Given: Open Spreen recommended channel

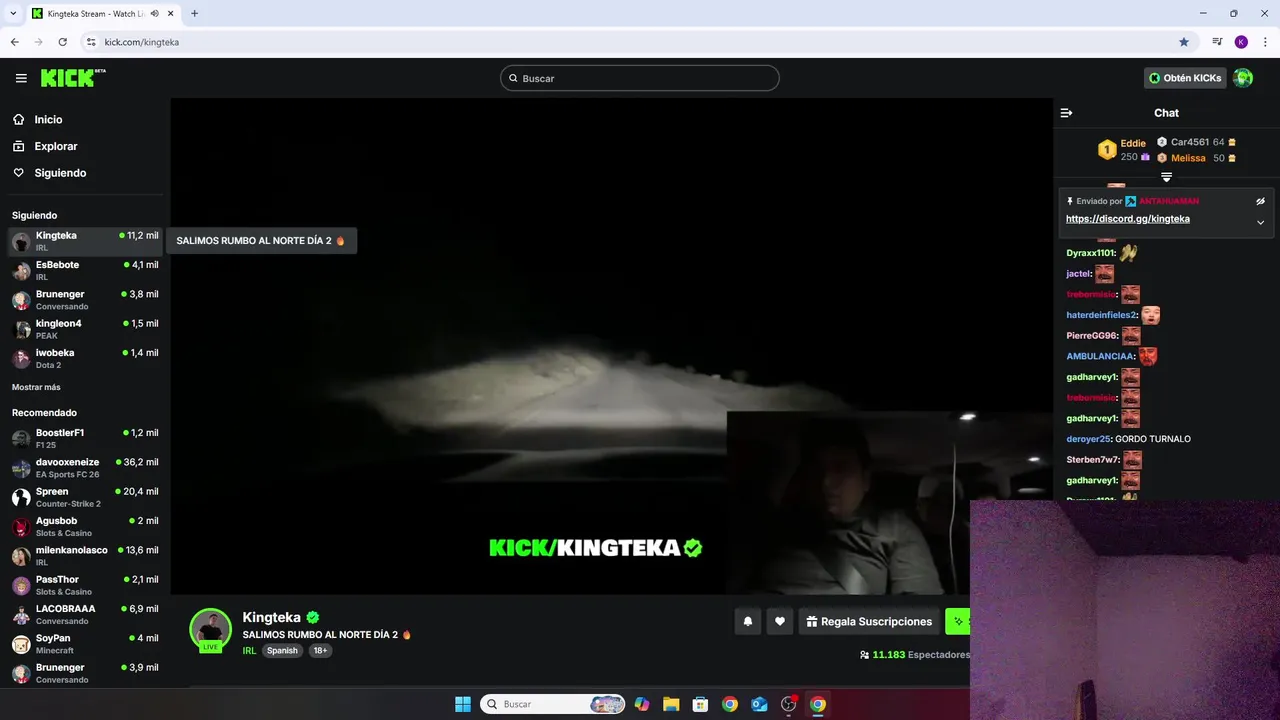Looking at the screenshot, I should tap(85, 497).
